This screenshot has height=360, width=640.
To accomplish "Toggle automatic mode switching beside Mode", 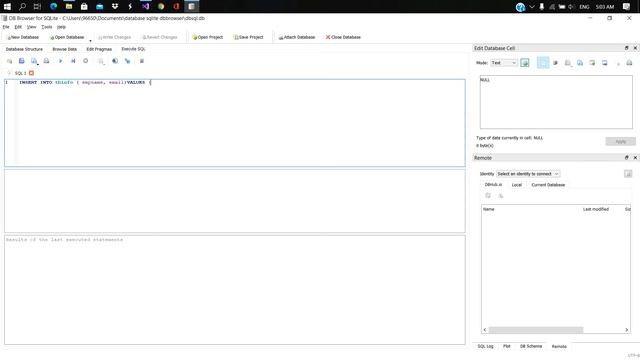I will (525, 63).
